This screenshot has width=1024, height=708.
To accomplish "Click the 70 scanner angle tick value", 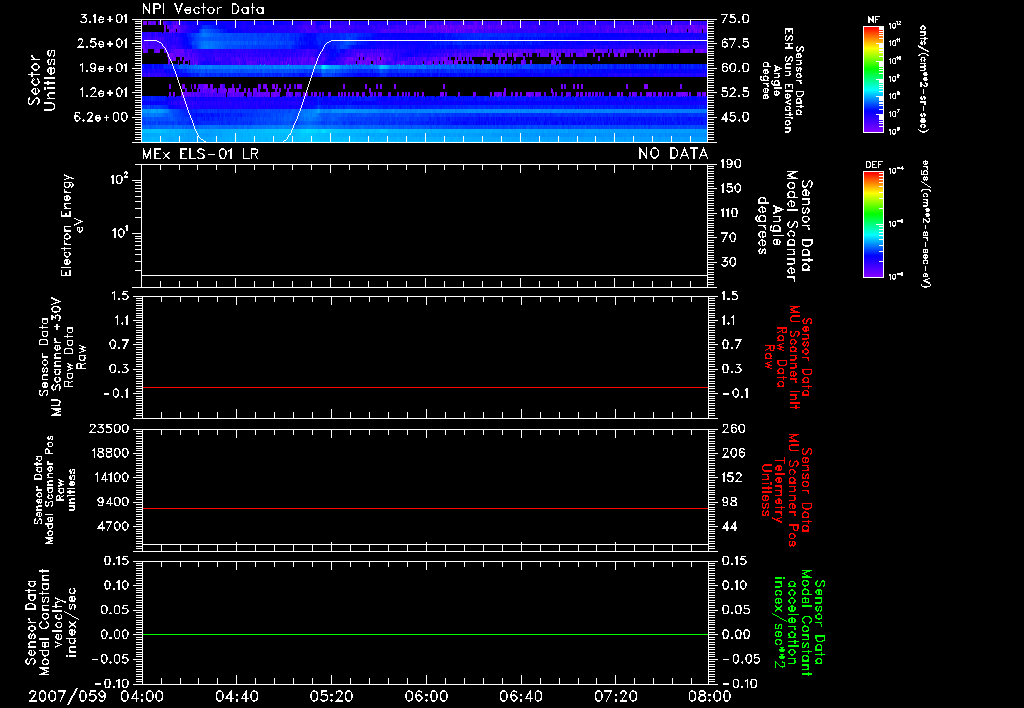I will 730,237.
